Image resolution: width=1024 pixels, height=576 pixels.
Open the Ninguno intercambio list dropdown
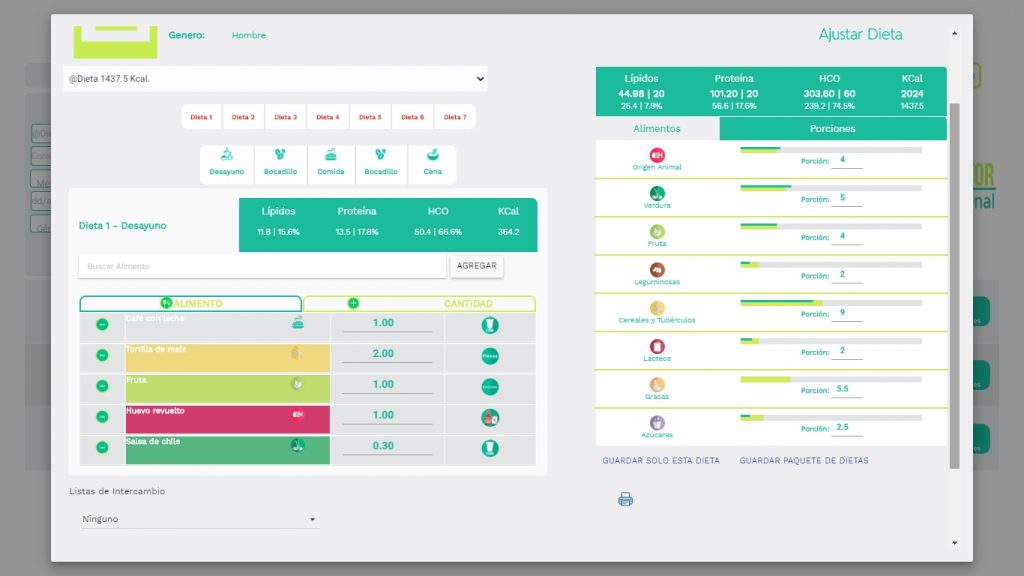pos(198,518)
